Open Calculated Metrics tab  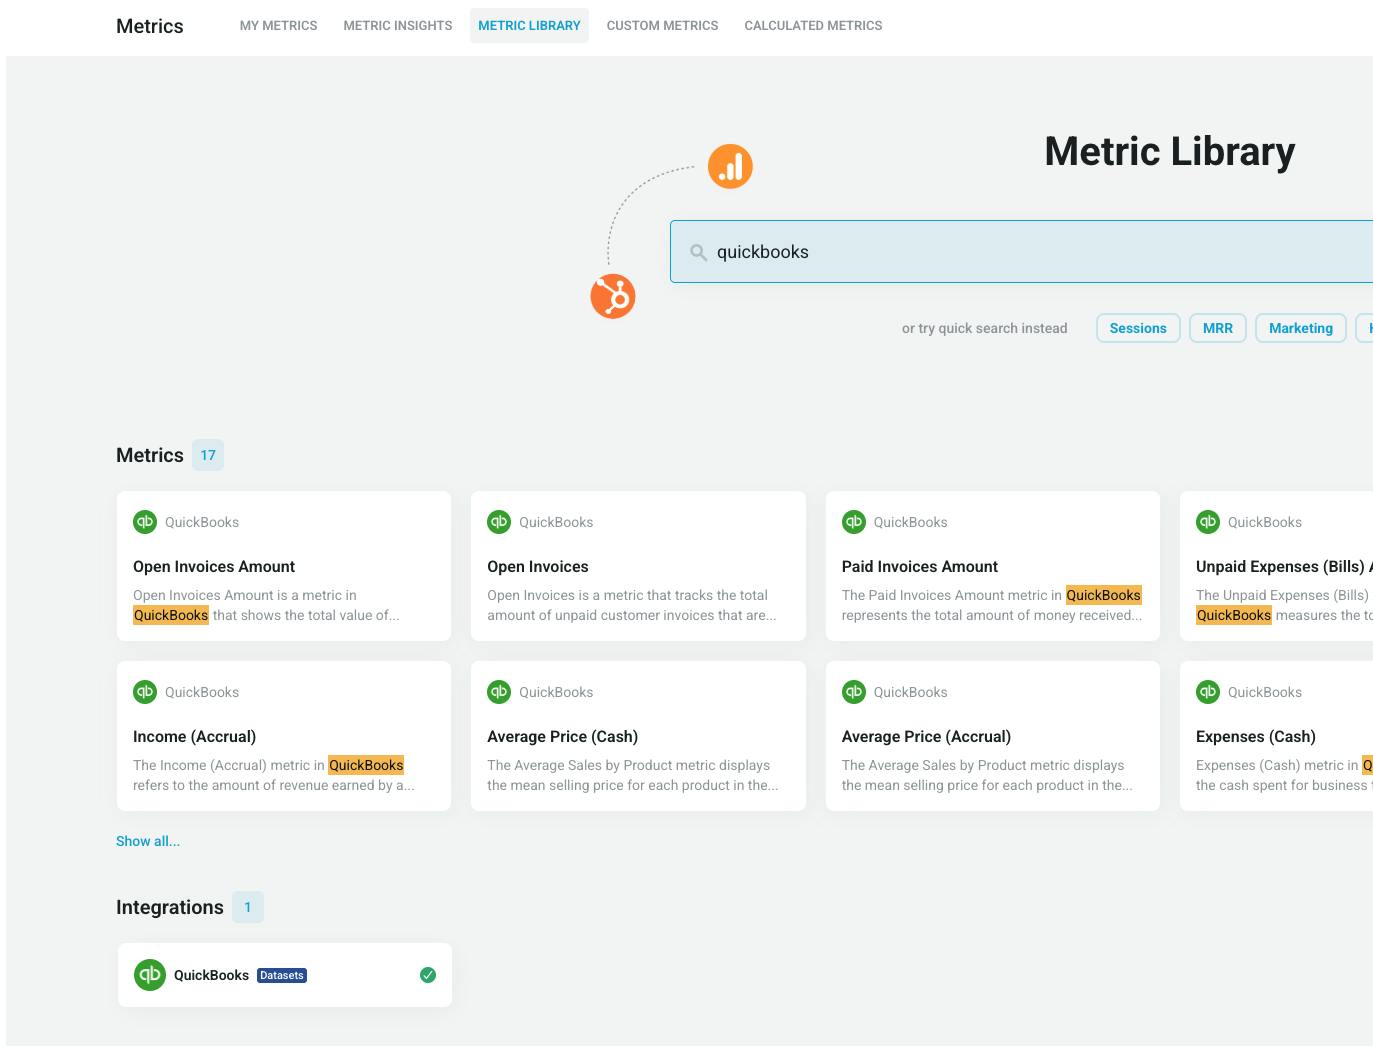[813, 26]
